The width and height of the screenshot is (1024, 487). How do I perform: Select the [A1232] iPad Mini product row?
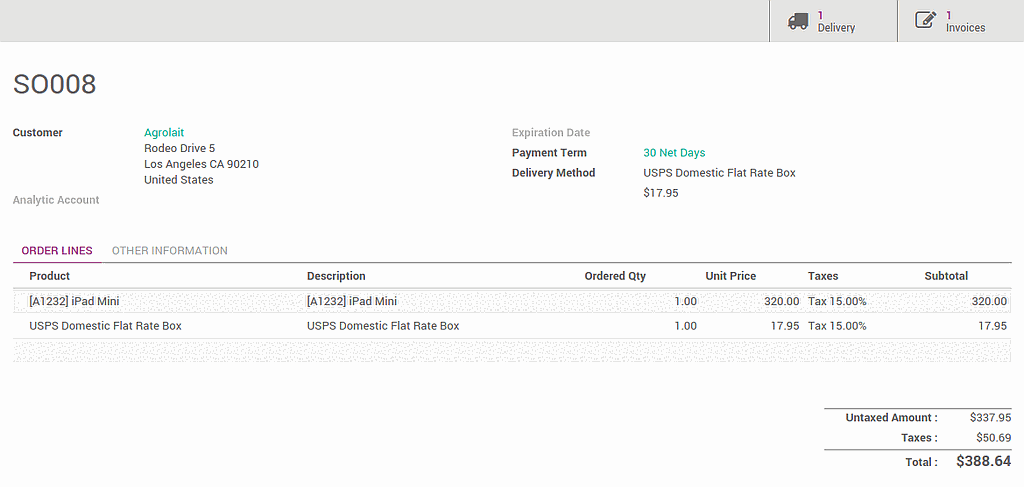click(75, 301)
